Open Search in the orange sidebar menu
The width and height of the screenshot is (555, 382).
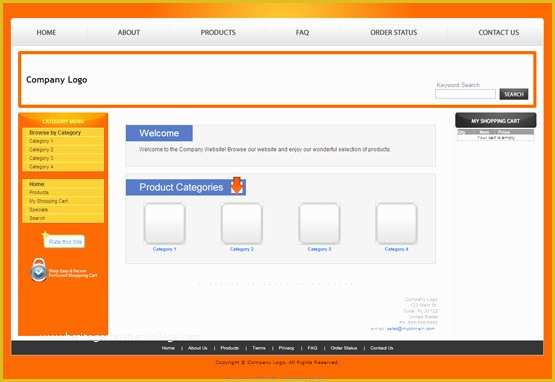37,218
